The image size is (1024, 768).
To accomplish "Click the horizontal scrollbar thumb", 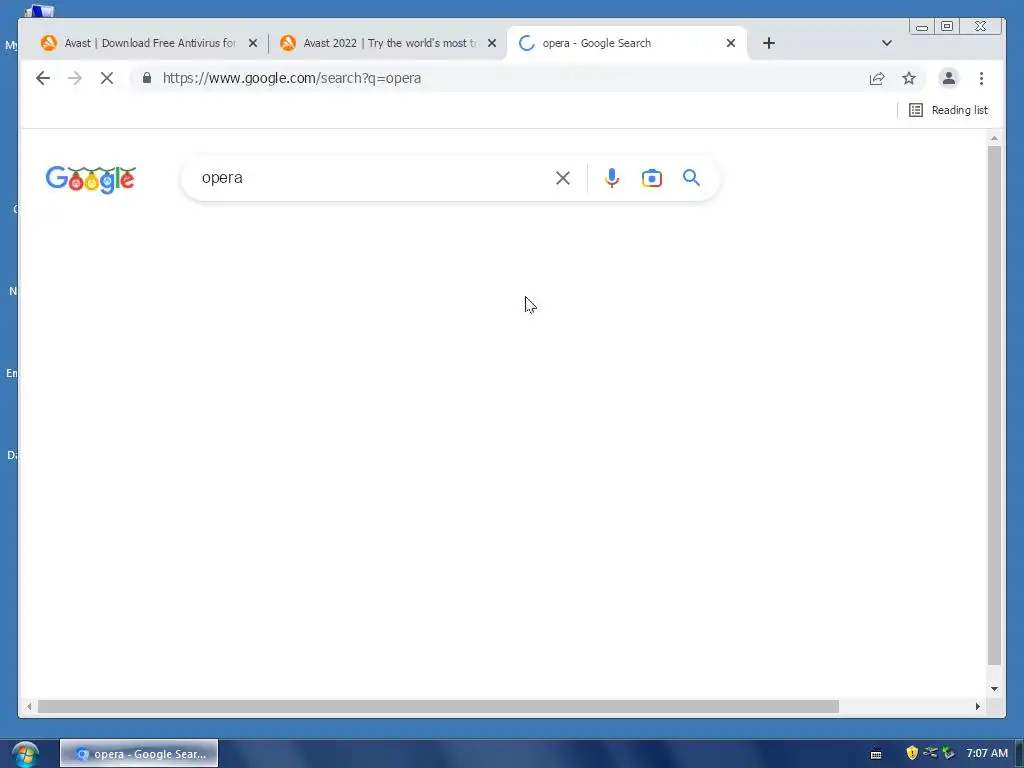I will coord(438,707).
